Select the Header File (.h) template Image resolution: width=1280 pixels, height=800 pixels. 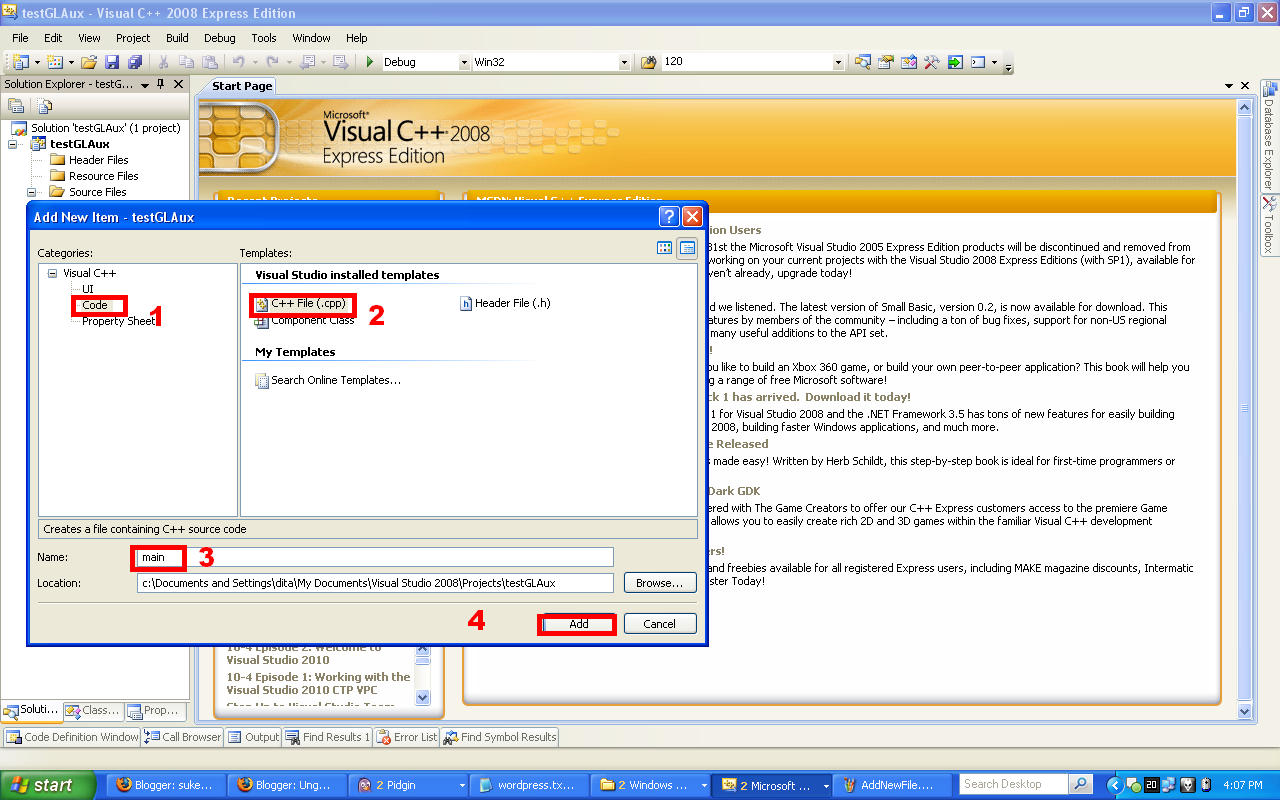tap(505, 303)
